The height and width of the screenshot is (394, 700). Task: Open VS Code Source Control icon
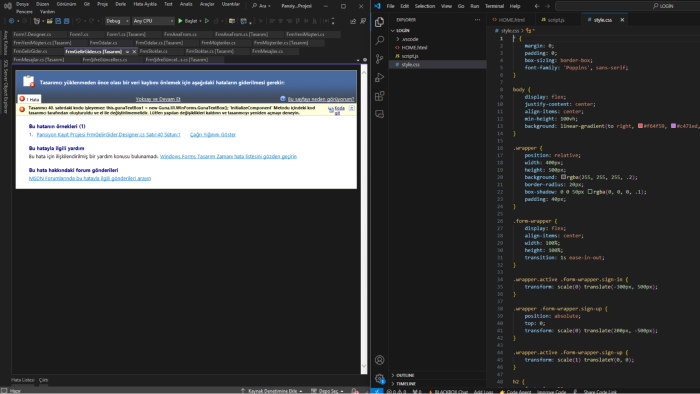[x=379, y=59]
